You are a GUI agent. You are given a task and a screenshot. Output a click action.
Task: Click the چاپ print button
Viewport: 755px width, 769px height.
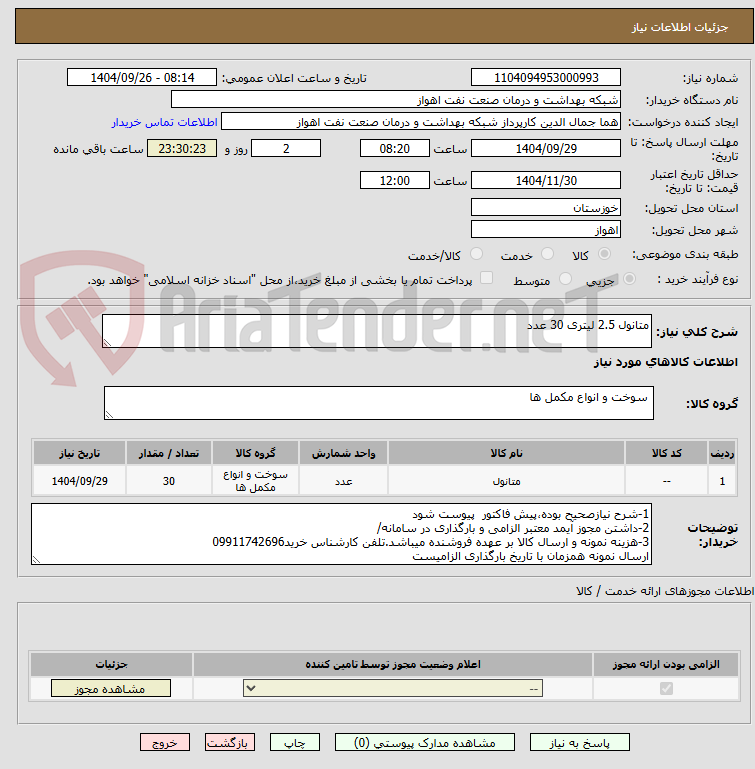pos(295,743)
